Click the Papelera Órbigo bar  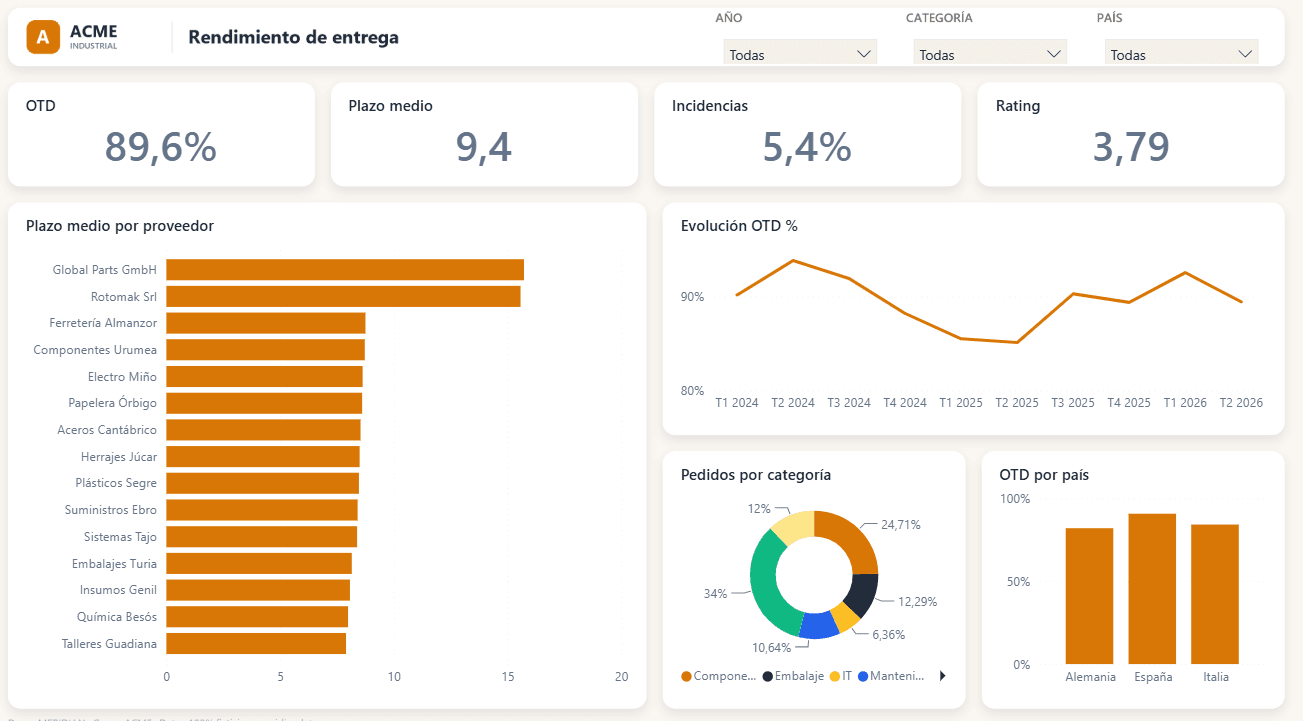[264, 403]
